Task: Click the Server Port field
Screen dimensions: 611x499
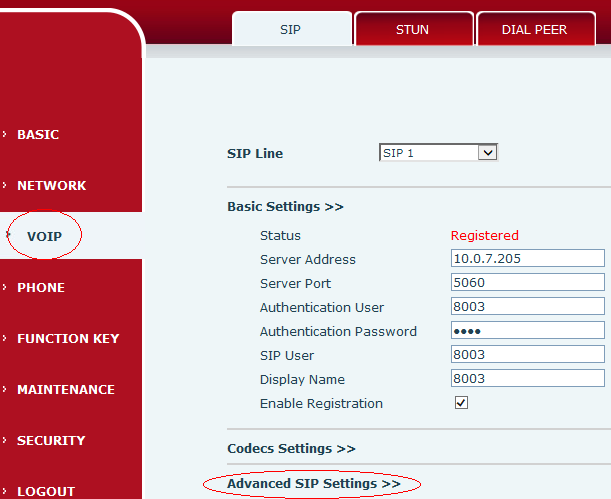Action: [528, 282]
